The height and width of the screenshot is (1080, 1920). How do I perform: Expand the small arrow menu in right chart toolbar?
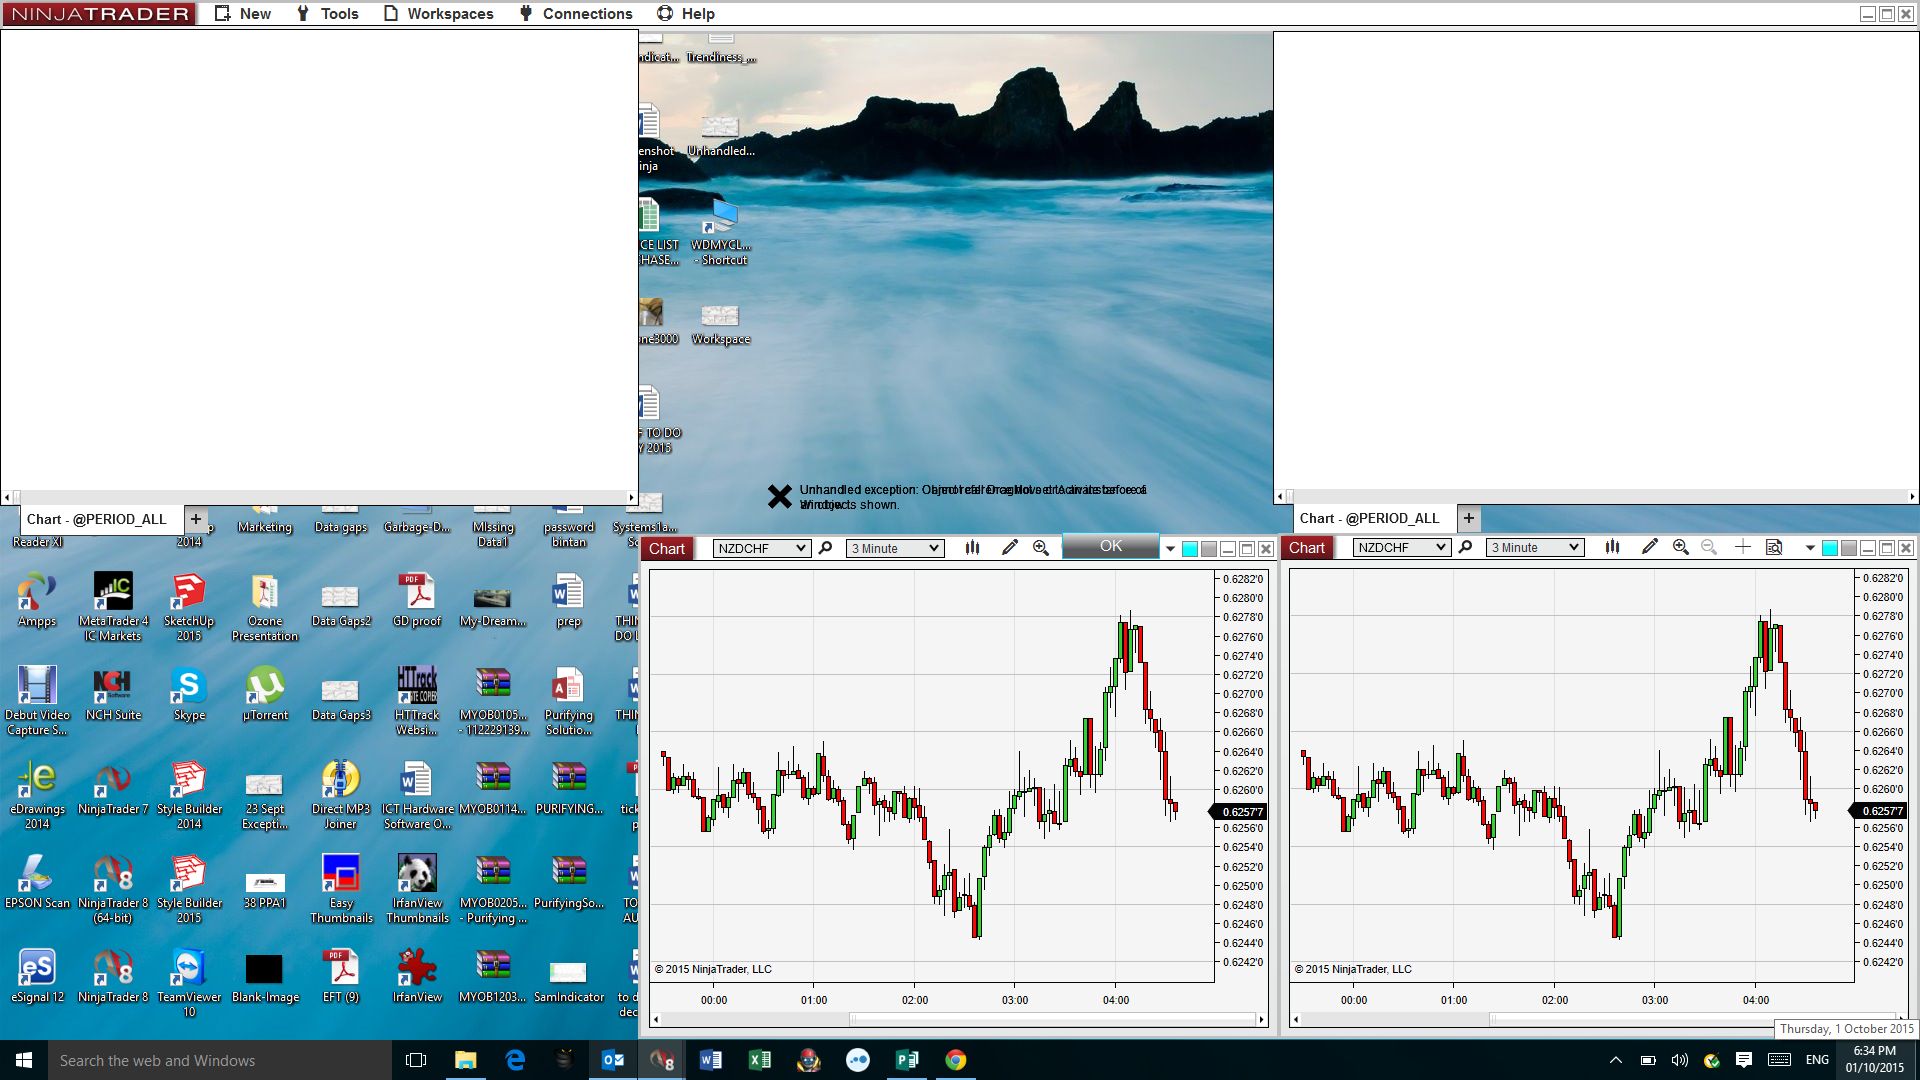tap(1809, 548)
